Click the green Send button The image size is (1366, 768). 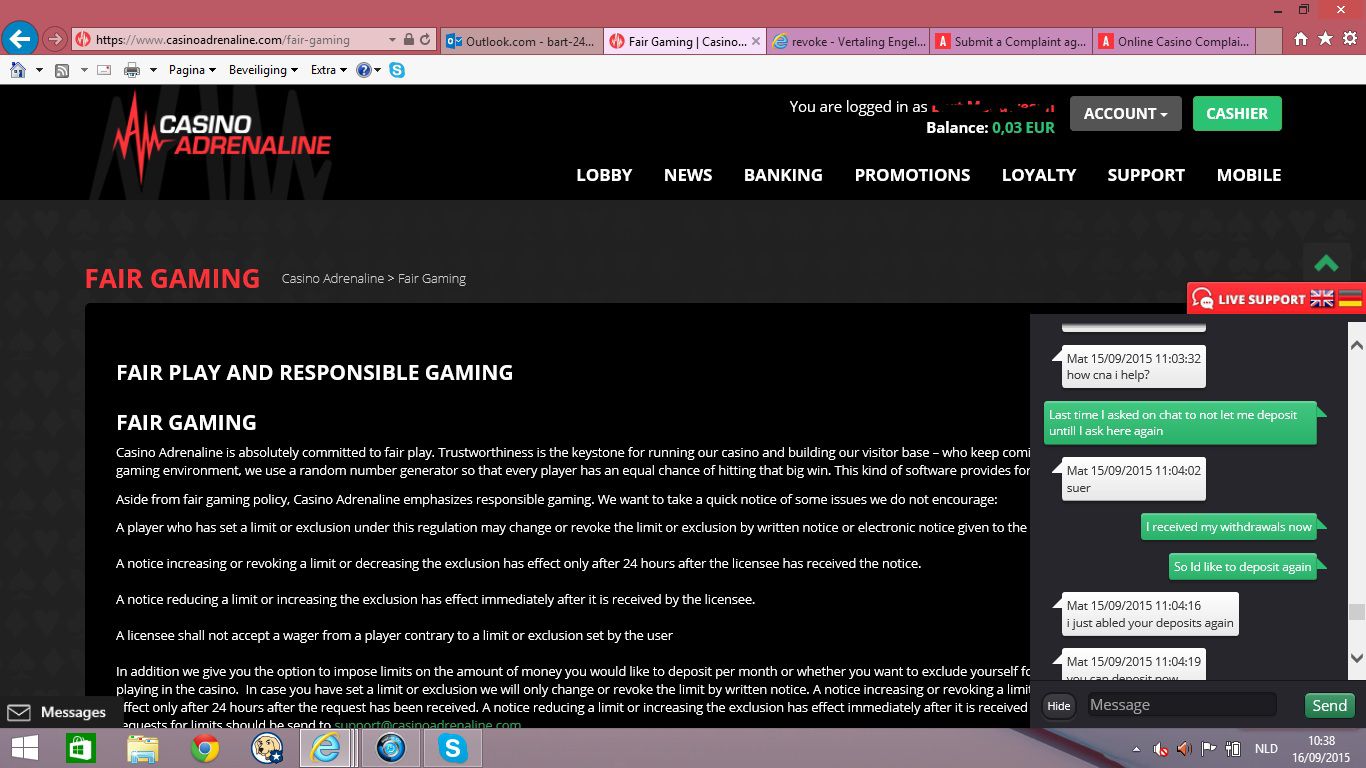(x=1330, y=705)
